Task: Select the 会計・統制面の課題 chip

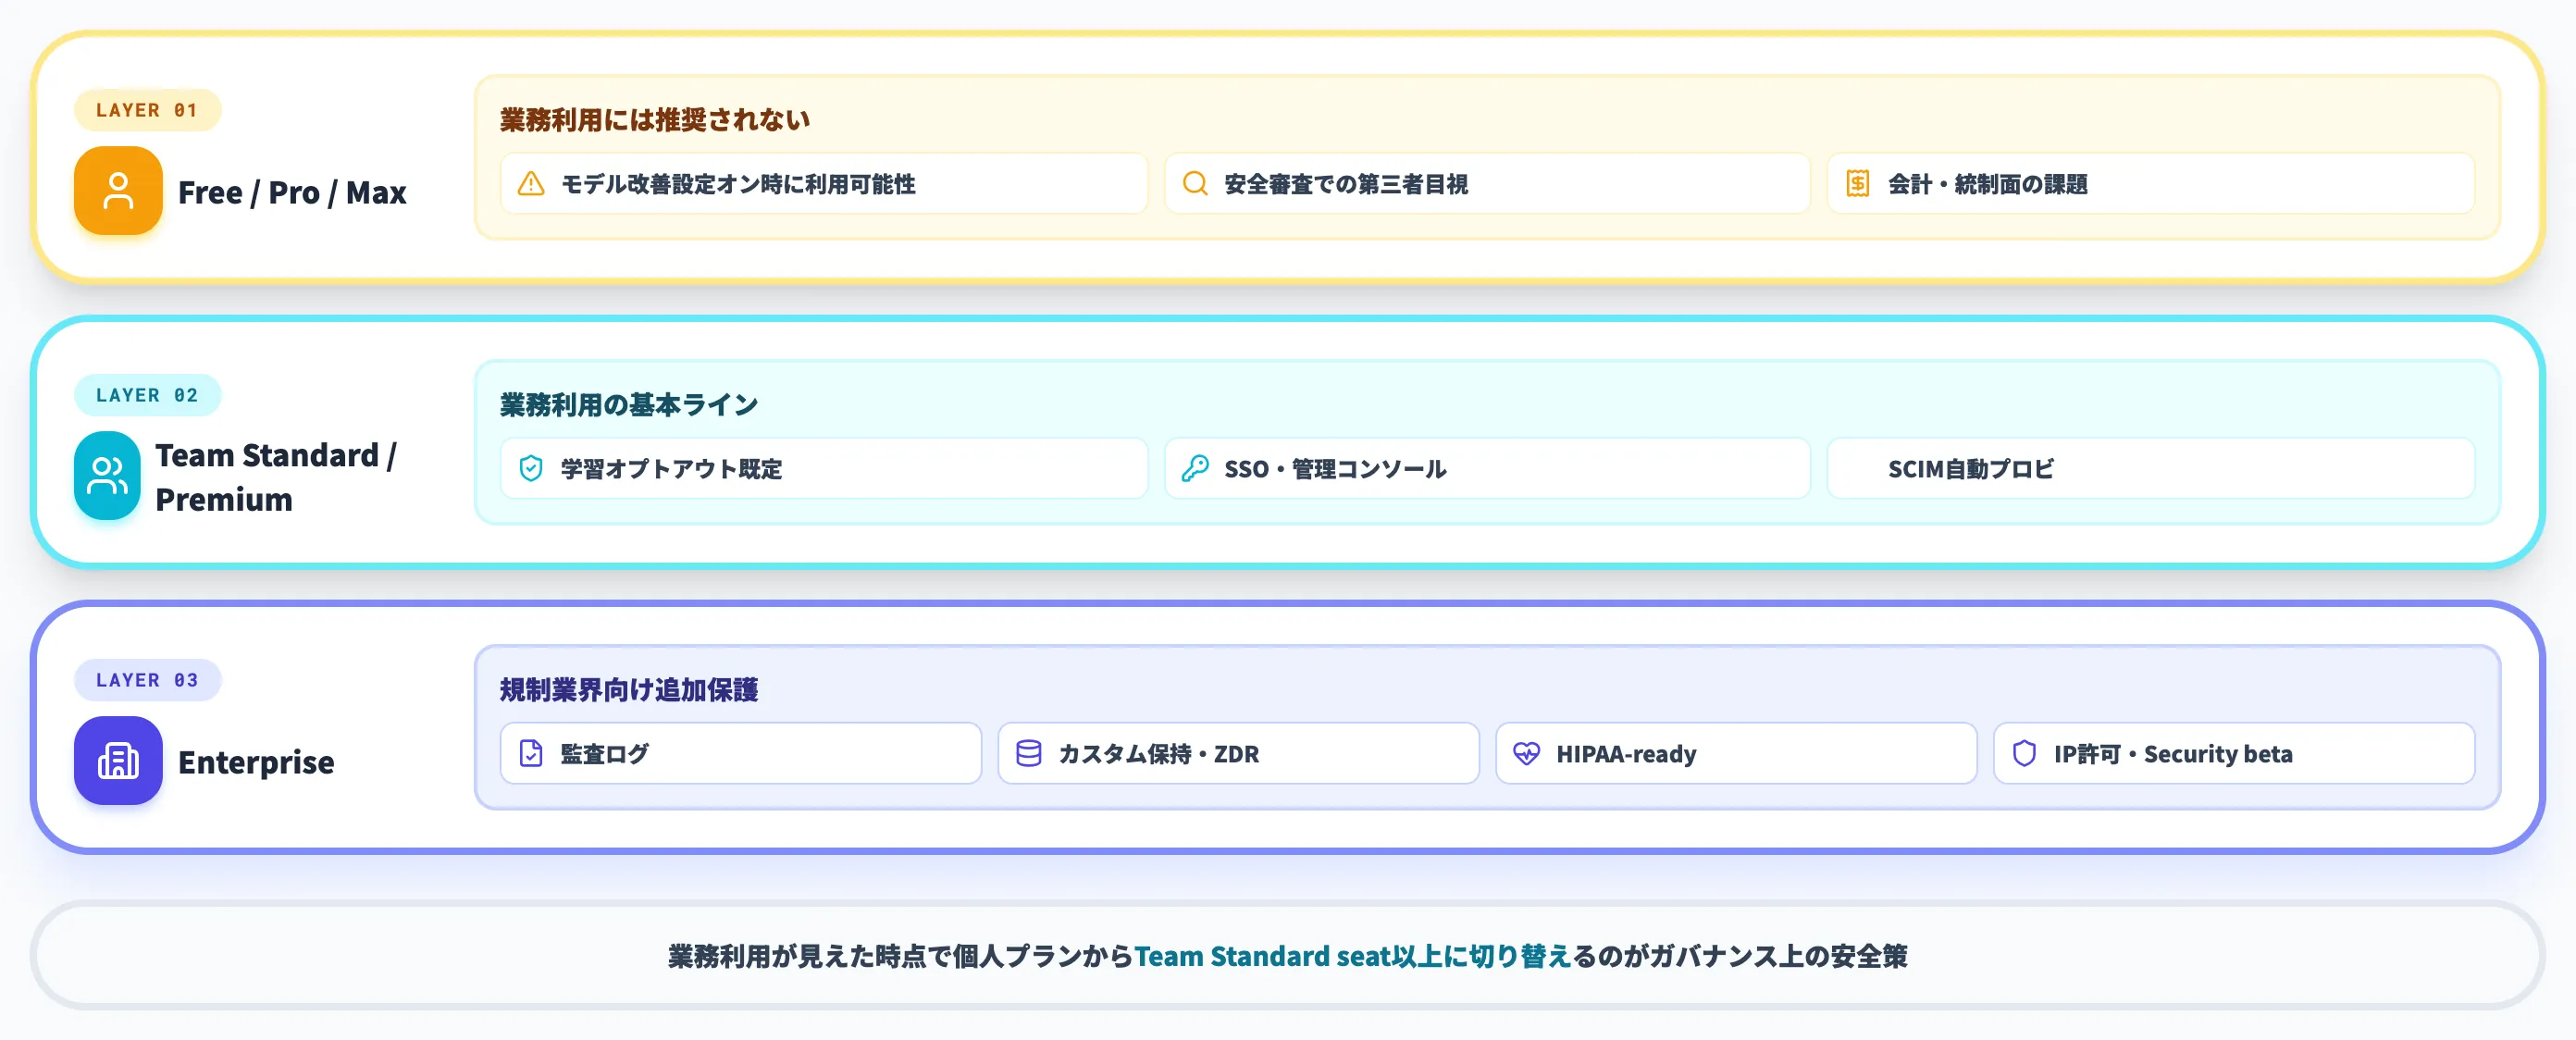Action: coord(2151,184)
